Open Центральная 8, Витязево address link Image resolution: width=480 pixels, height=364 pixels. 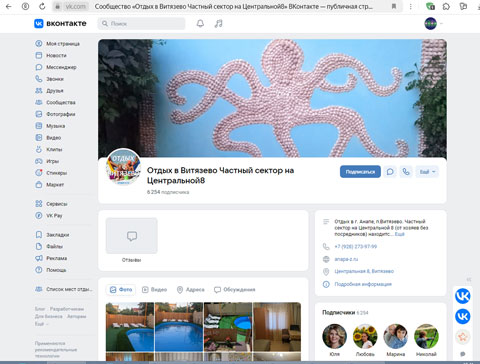point(364,271)
